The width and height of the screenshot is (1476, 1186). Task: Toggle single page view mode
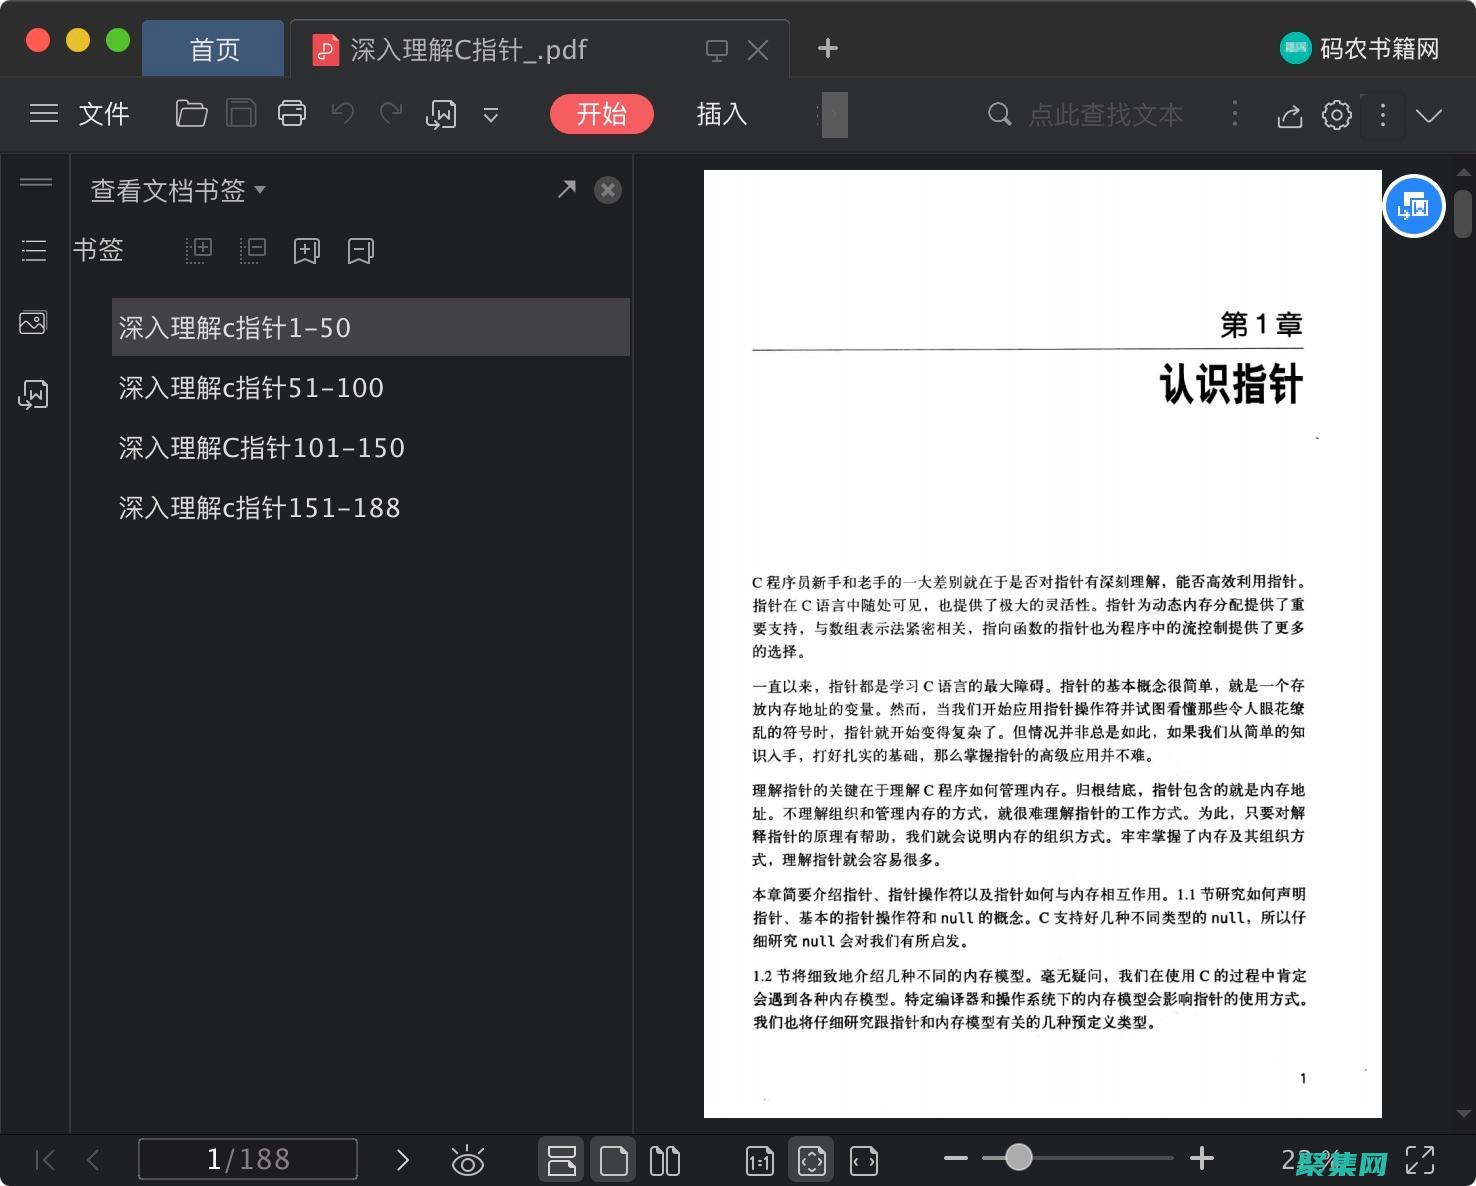(x=613, y=1159)
